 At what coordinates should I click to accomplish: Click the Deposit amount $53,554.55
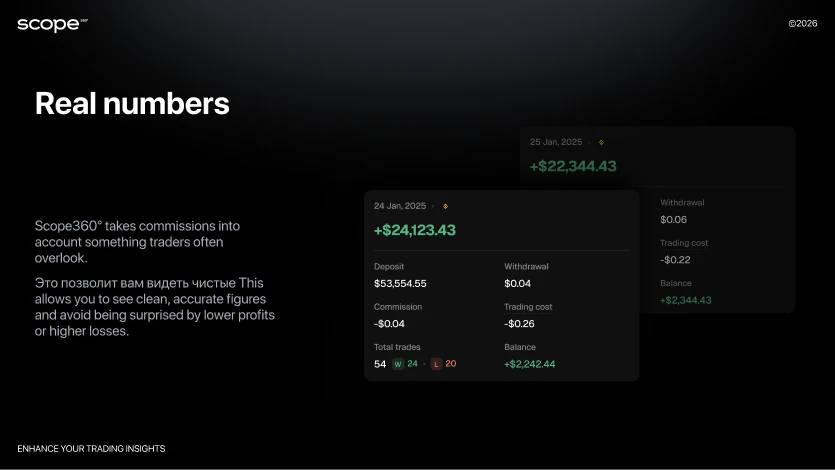[400, 283]
